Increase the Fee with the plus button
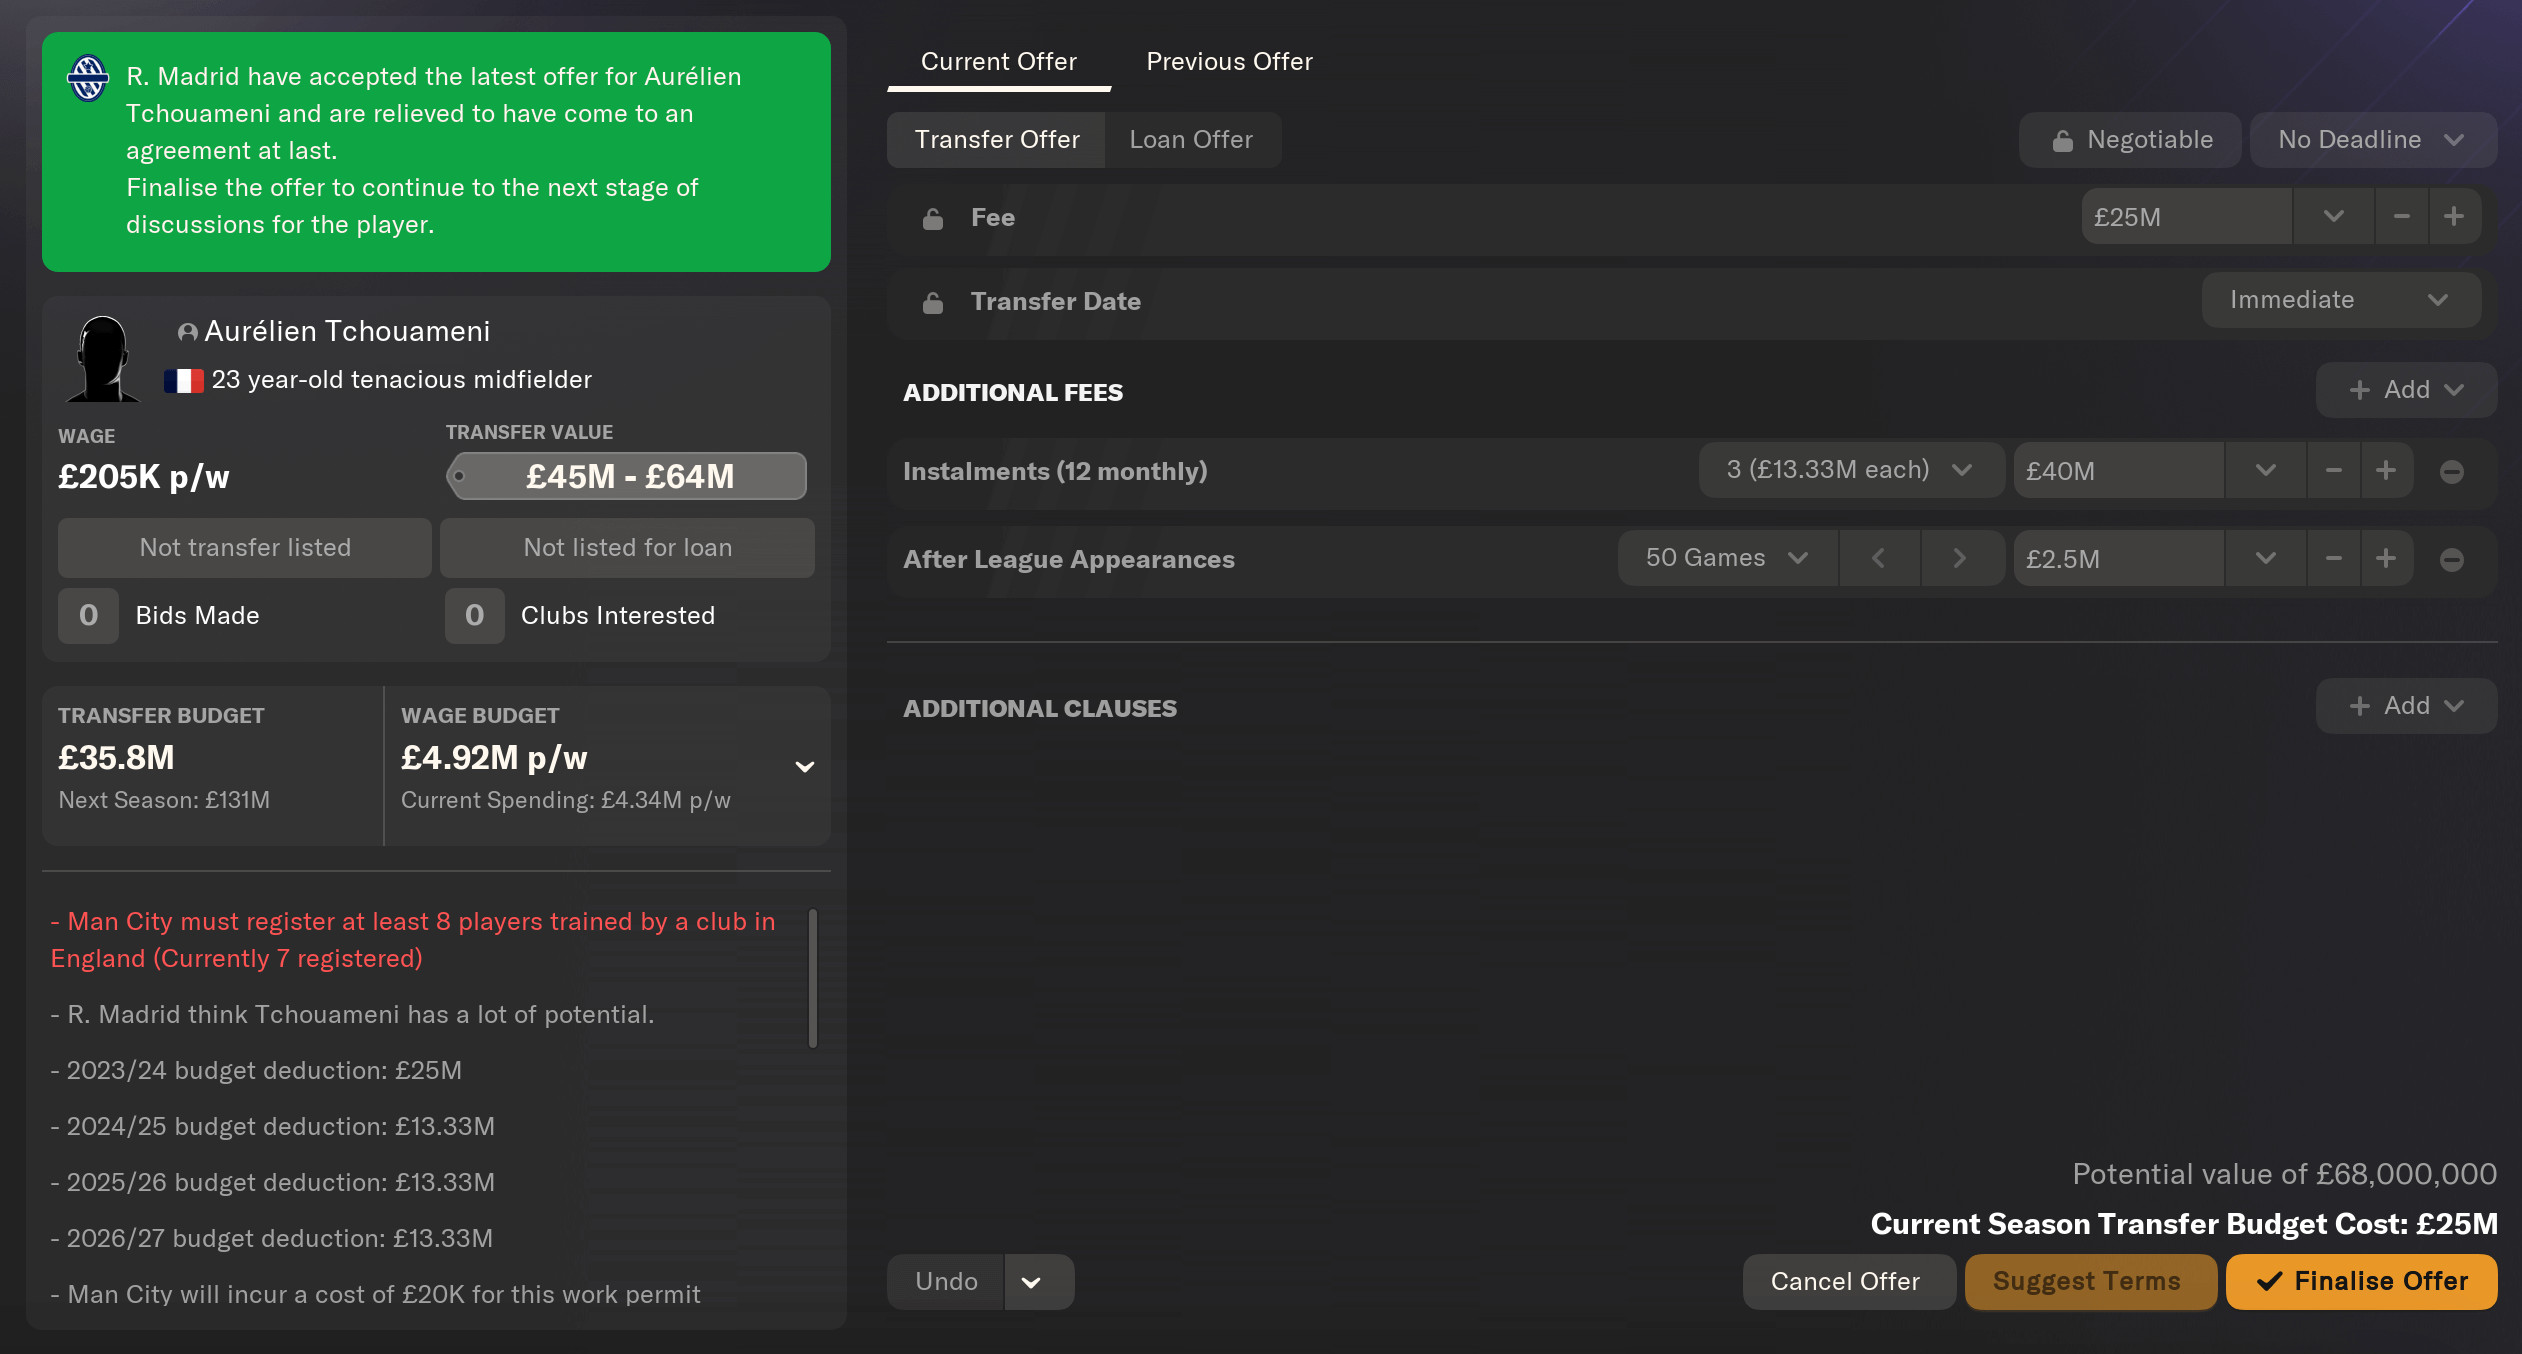This screenshot has height=1354, width=2522. tap(2454, 216)
